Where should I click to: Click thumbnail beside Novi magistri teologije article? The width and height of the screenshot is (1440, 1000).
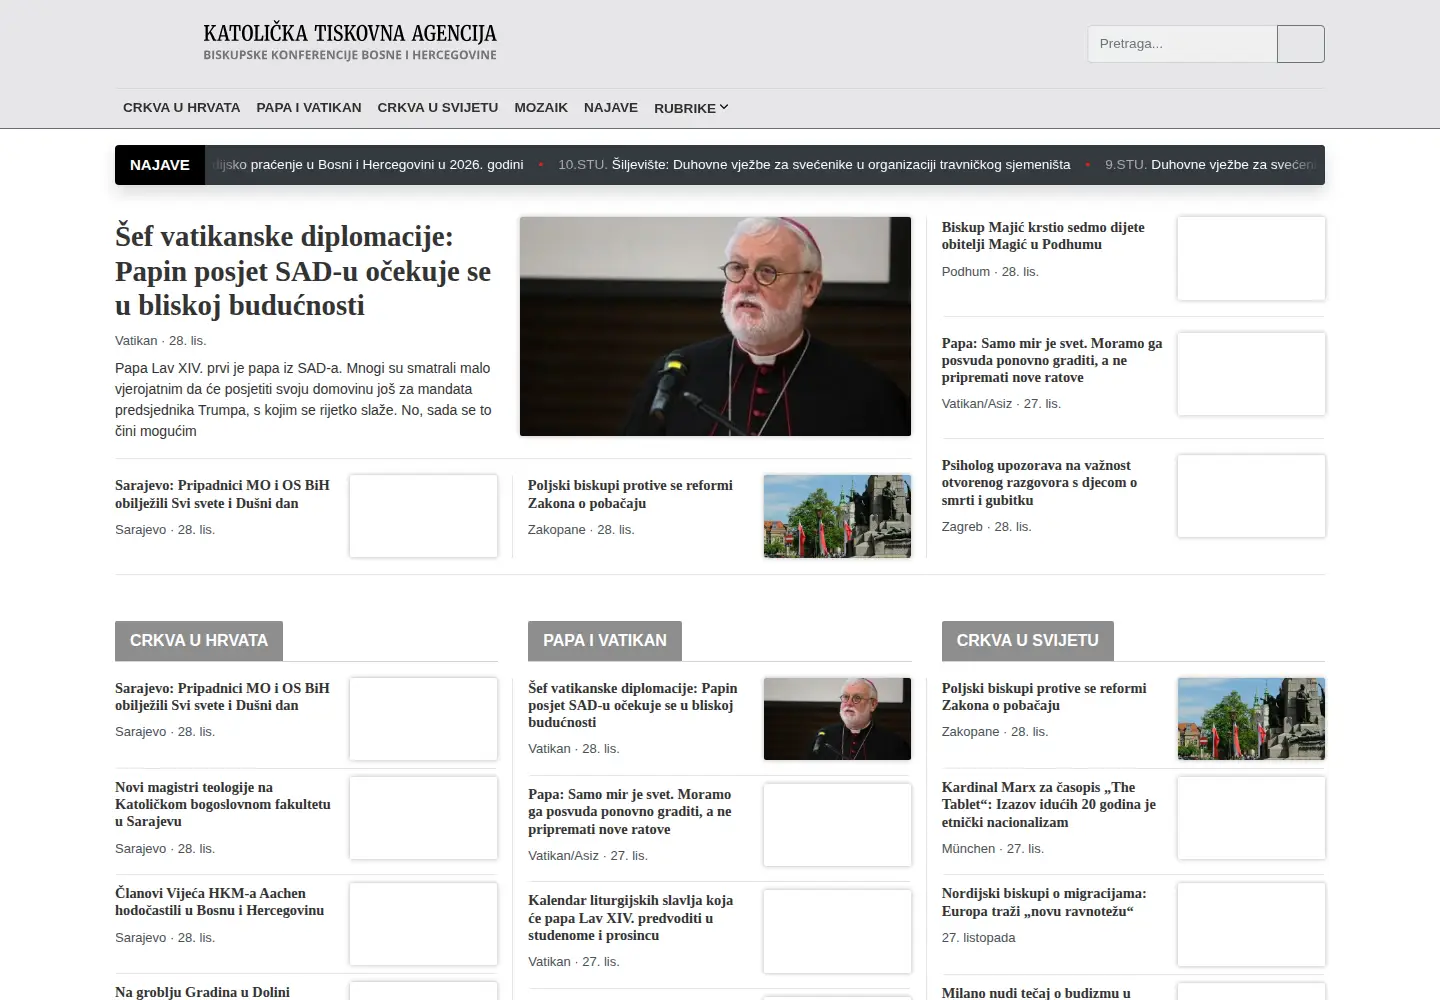coord(423,818)
